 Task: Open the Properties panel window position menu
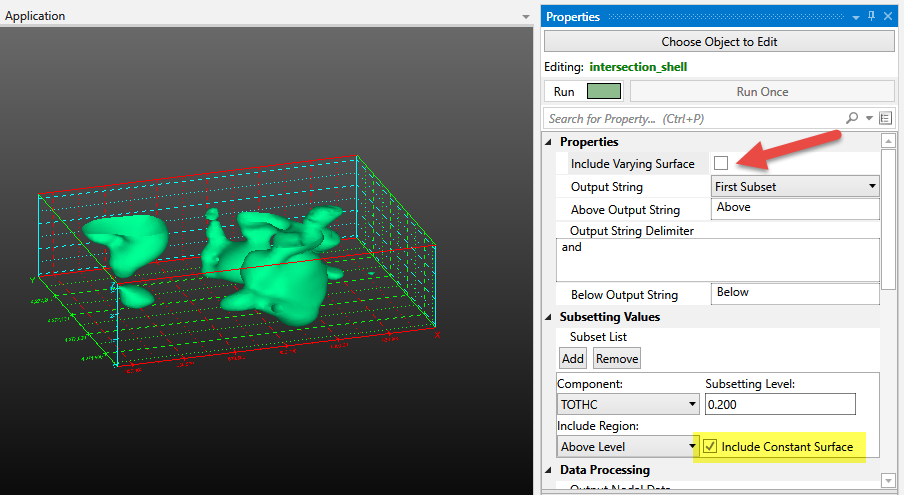855,17
